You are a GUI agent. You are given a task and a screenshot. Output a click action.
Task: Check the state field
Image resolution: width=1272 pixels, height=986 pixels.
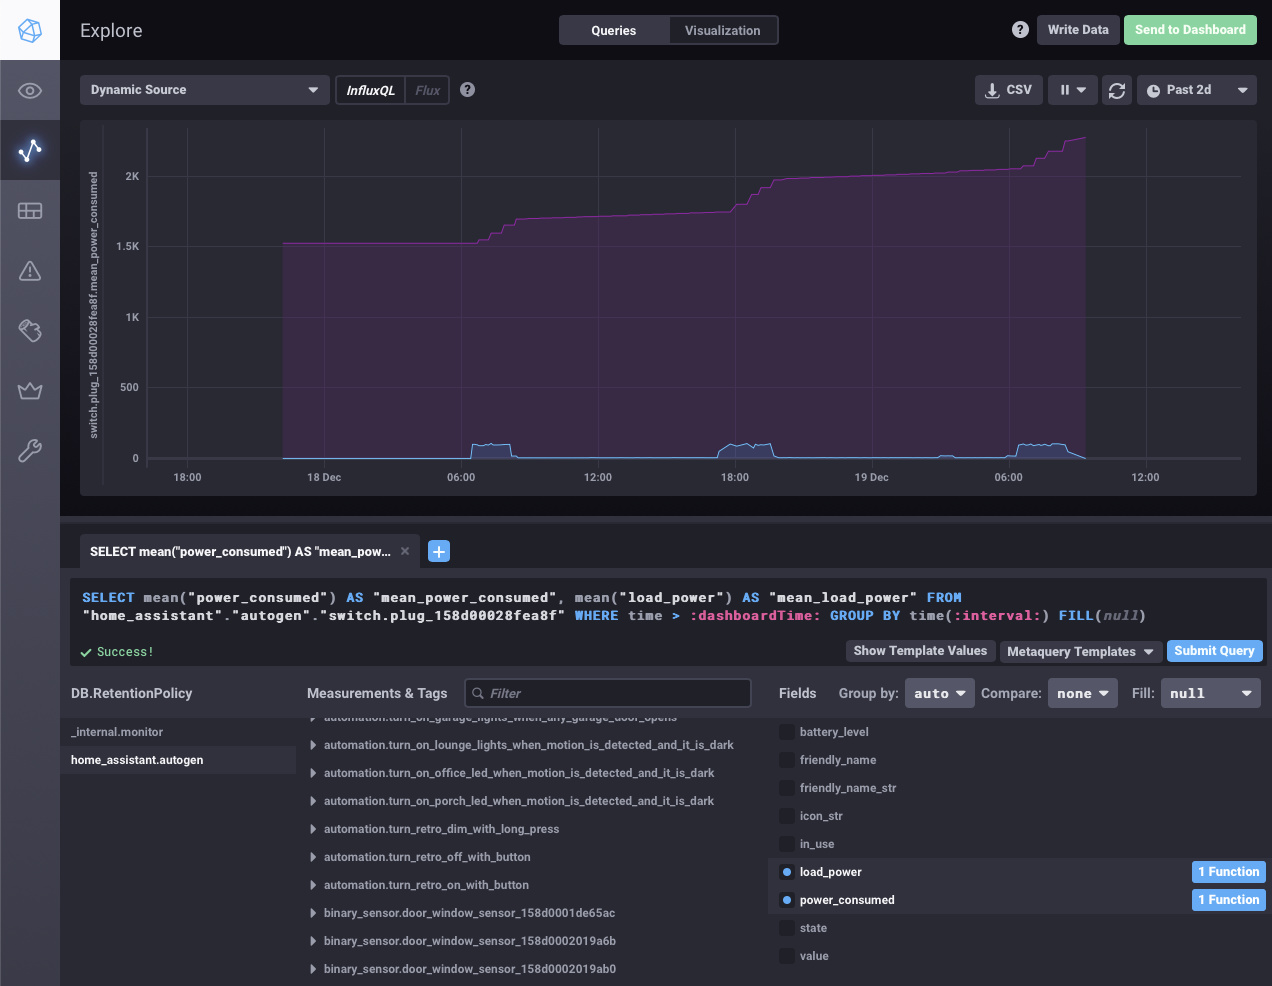(x=787, y=928)
